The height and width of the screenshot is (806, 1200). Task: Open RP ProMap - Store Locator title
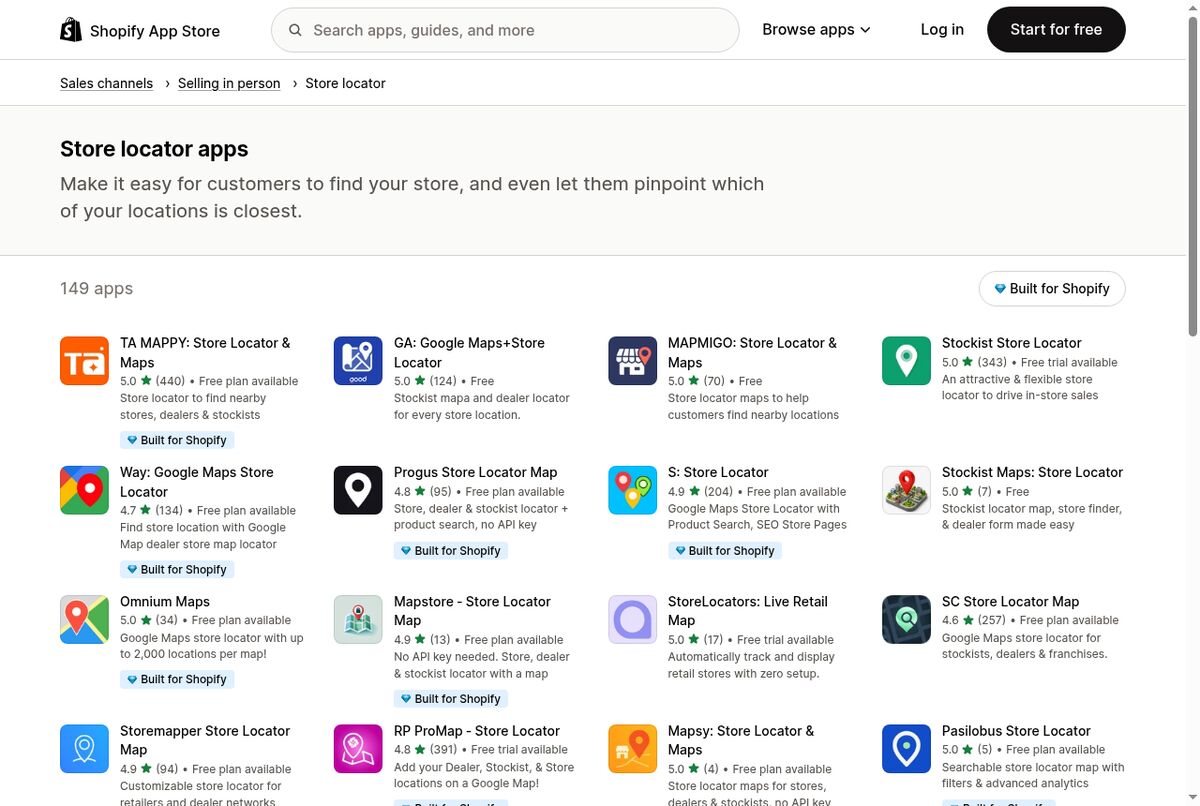(477, 731)
